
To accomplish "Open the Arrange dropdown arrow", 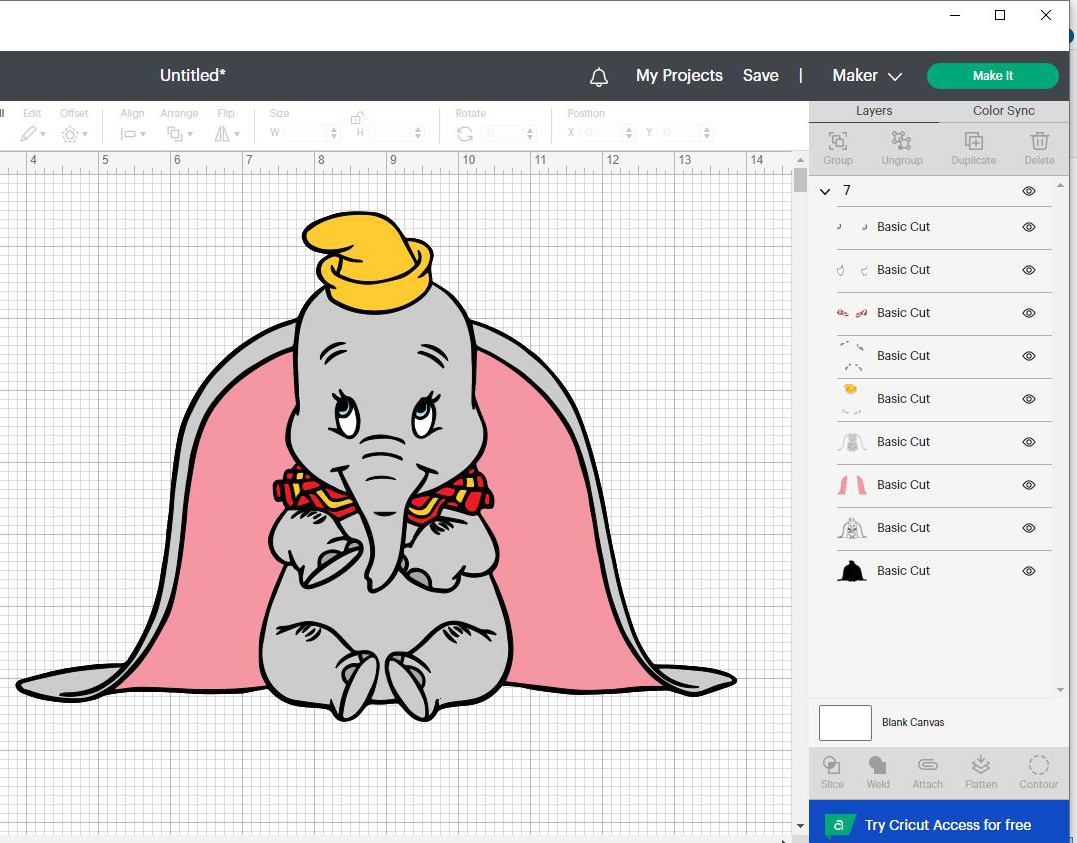I will tap(190, 135).
